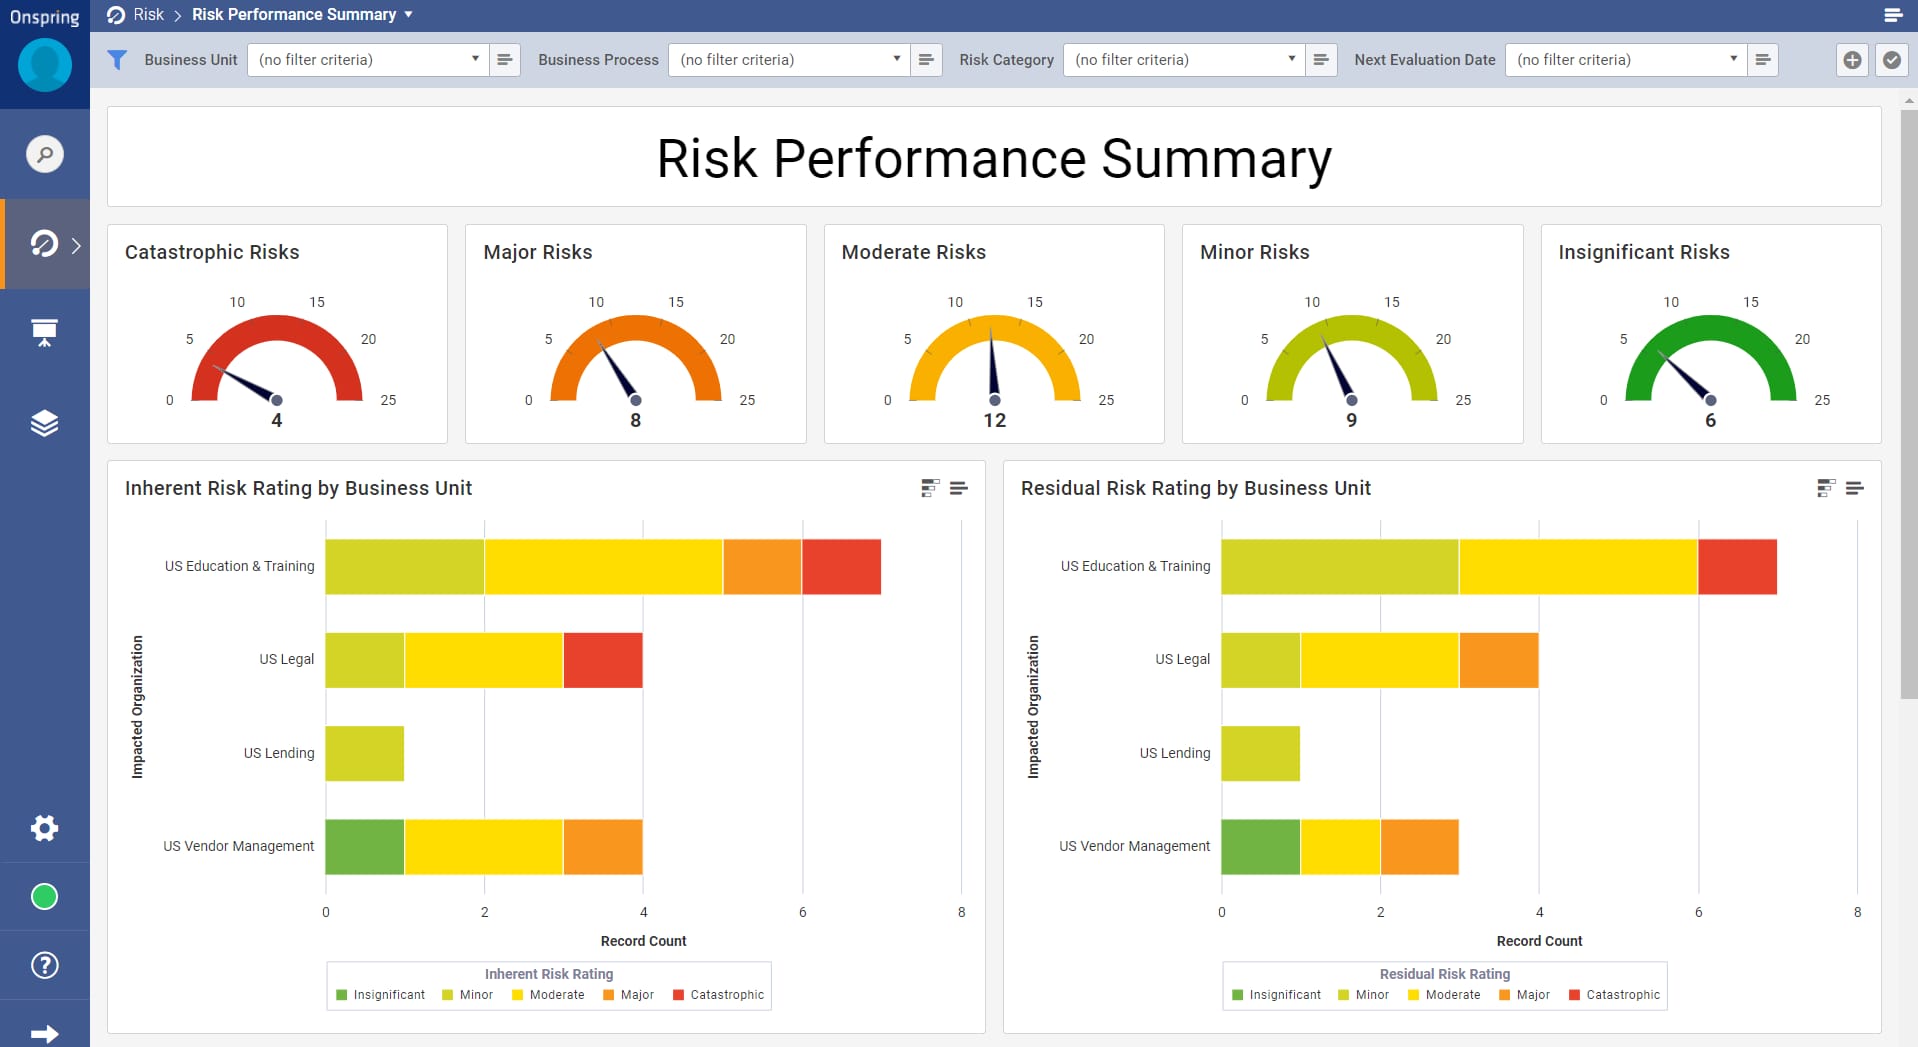
Task: Open the menu icon on Residual Risk chart
Action: click(1854, 488)
